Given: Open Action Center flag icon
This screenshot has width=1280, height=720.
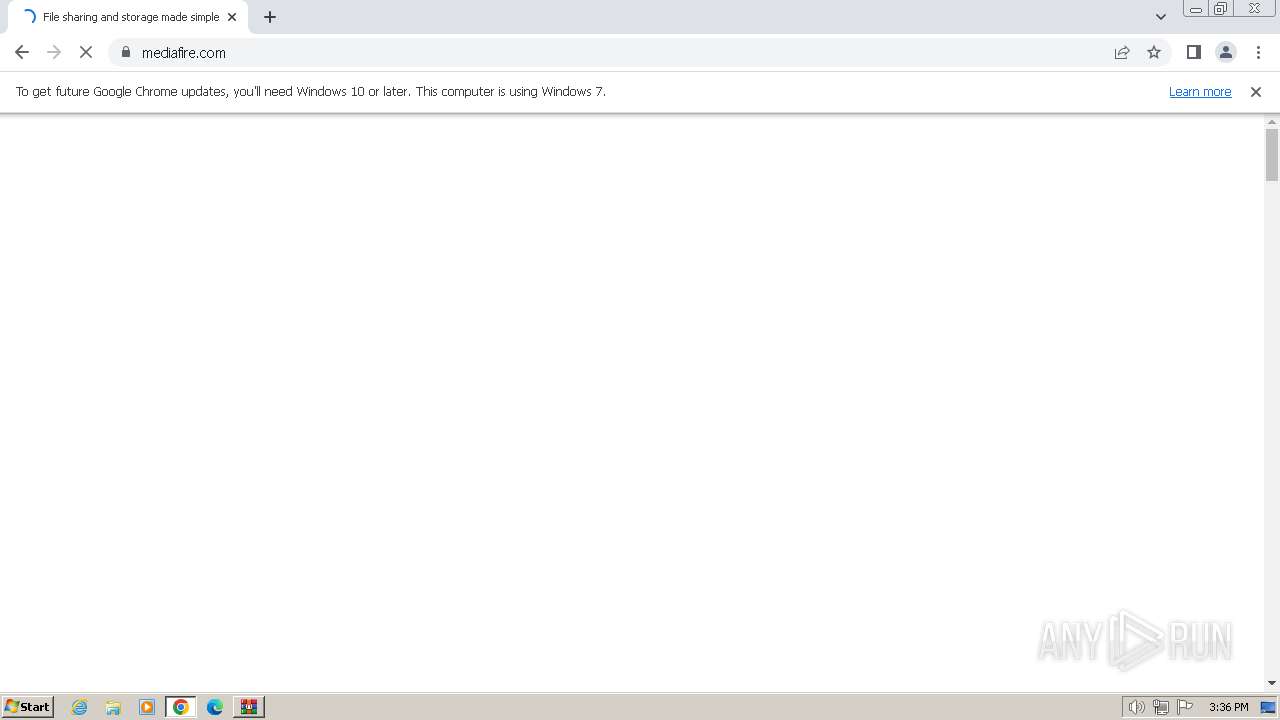Looking at the screenshot, I should [x=1185, y=707].
